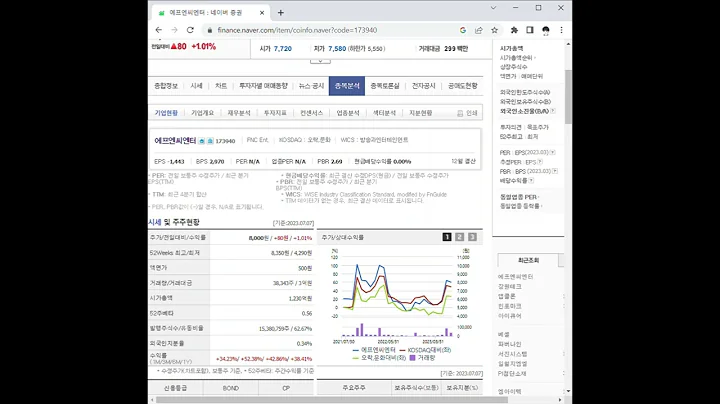Select the 업종분석 sub-tab

point(348,113)
